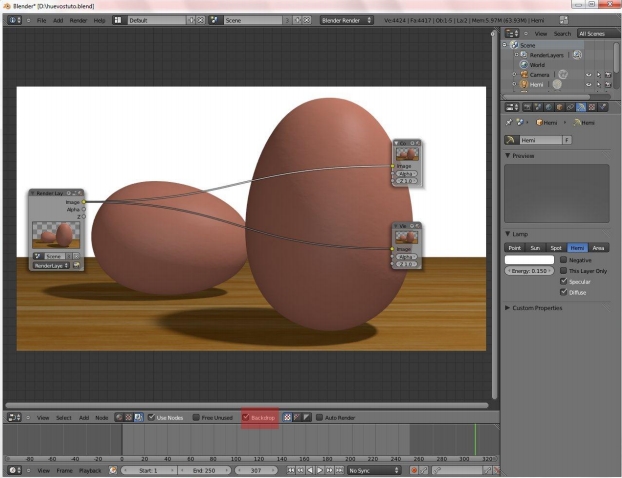Add a new screen layout with plus icon
This screenshot has width=622, height=478.
click(191, 20)
